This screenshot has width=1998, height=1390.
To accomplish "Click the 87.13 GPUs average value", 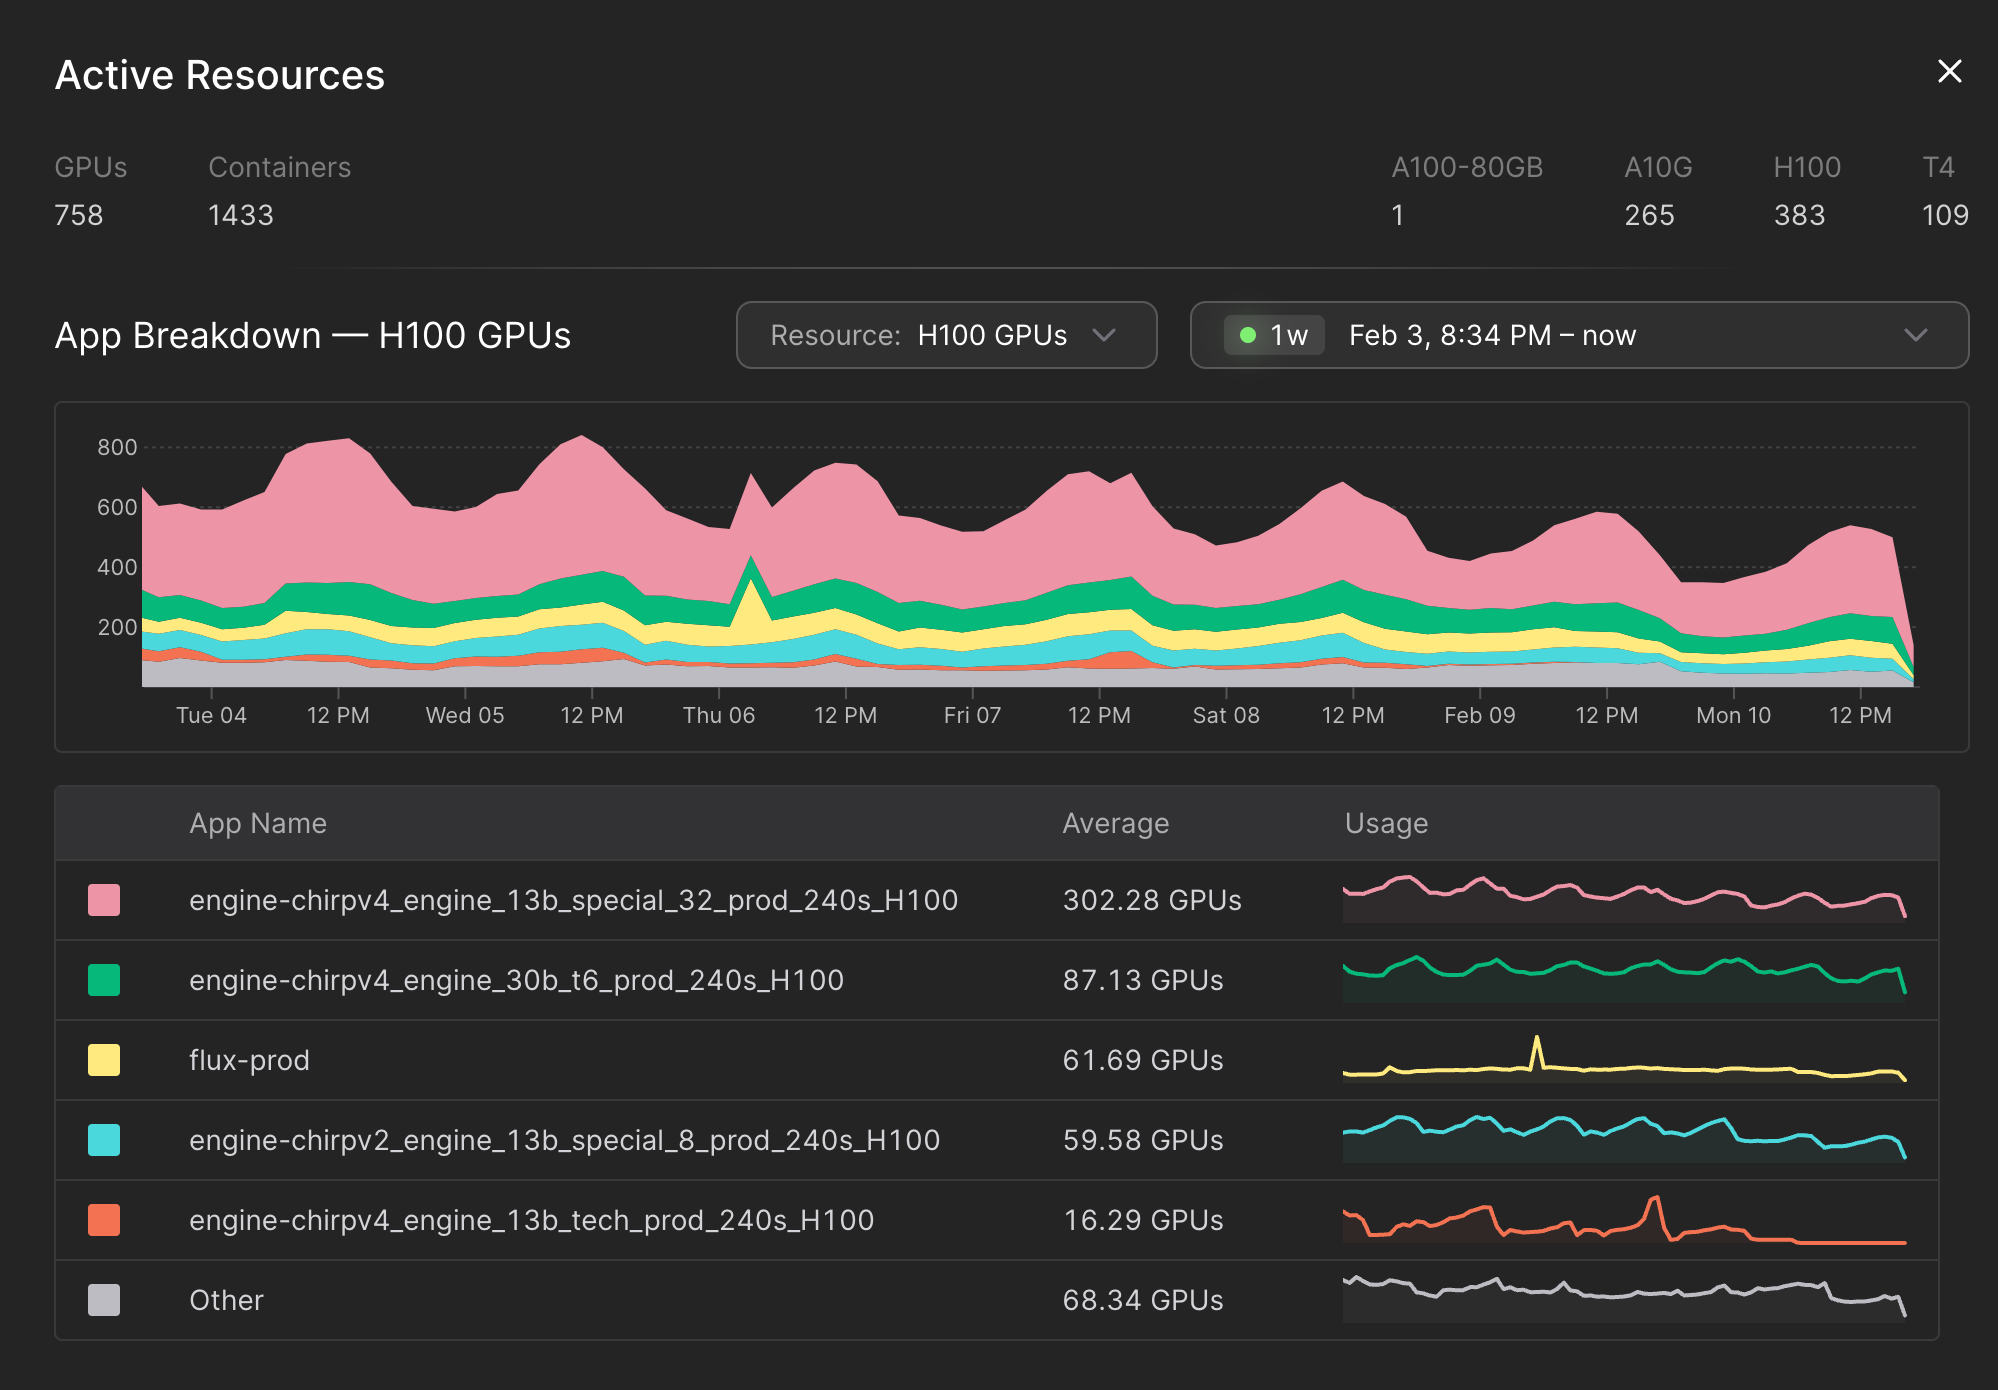I will tap(1143, 980).
